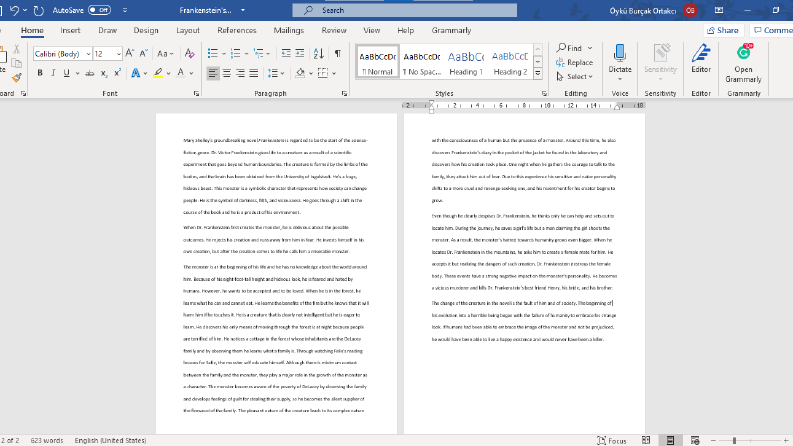Viewport: 793px width, 446px height.
Task: Open word count showing 623 words
Action: point(47,440)
